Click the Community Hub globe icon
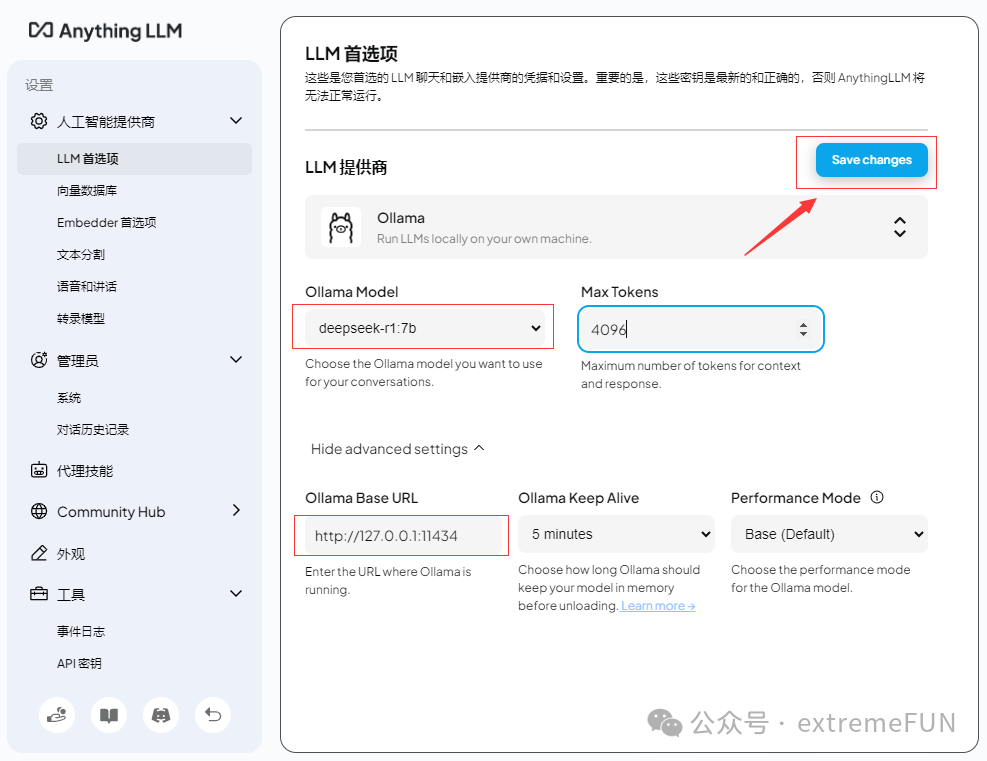 click(39, 511)
